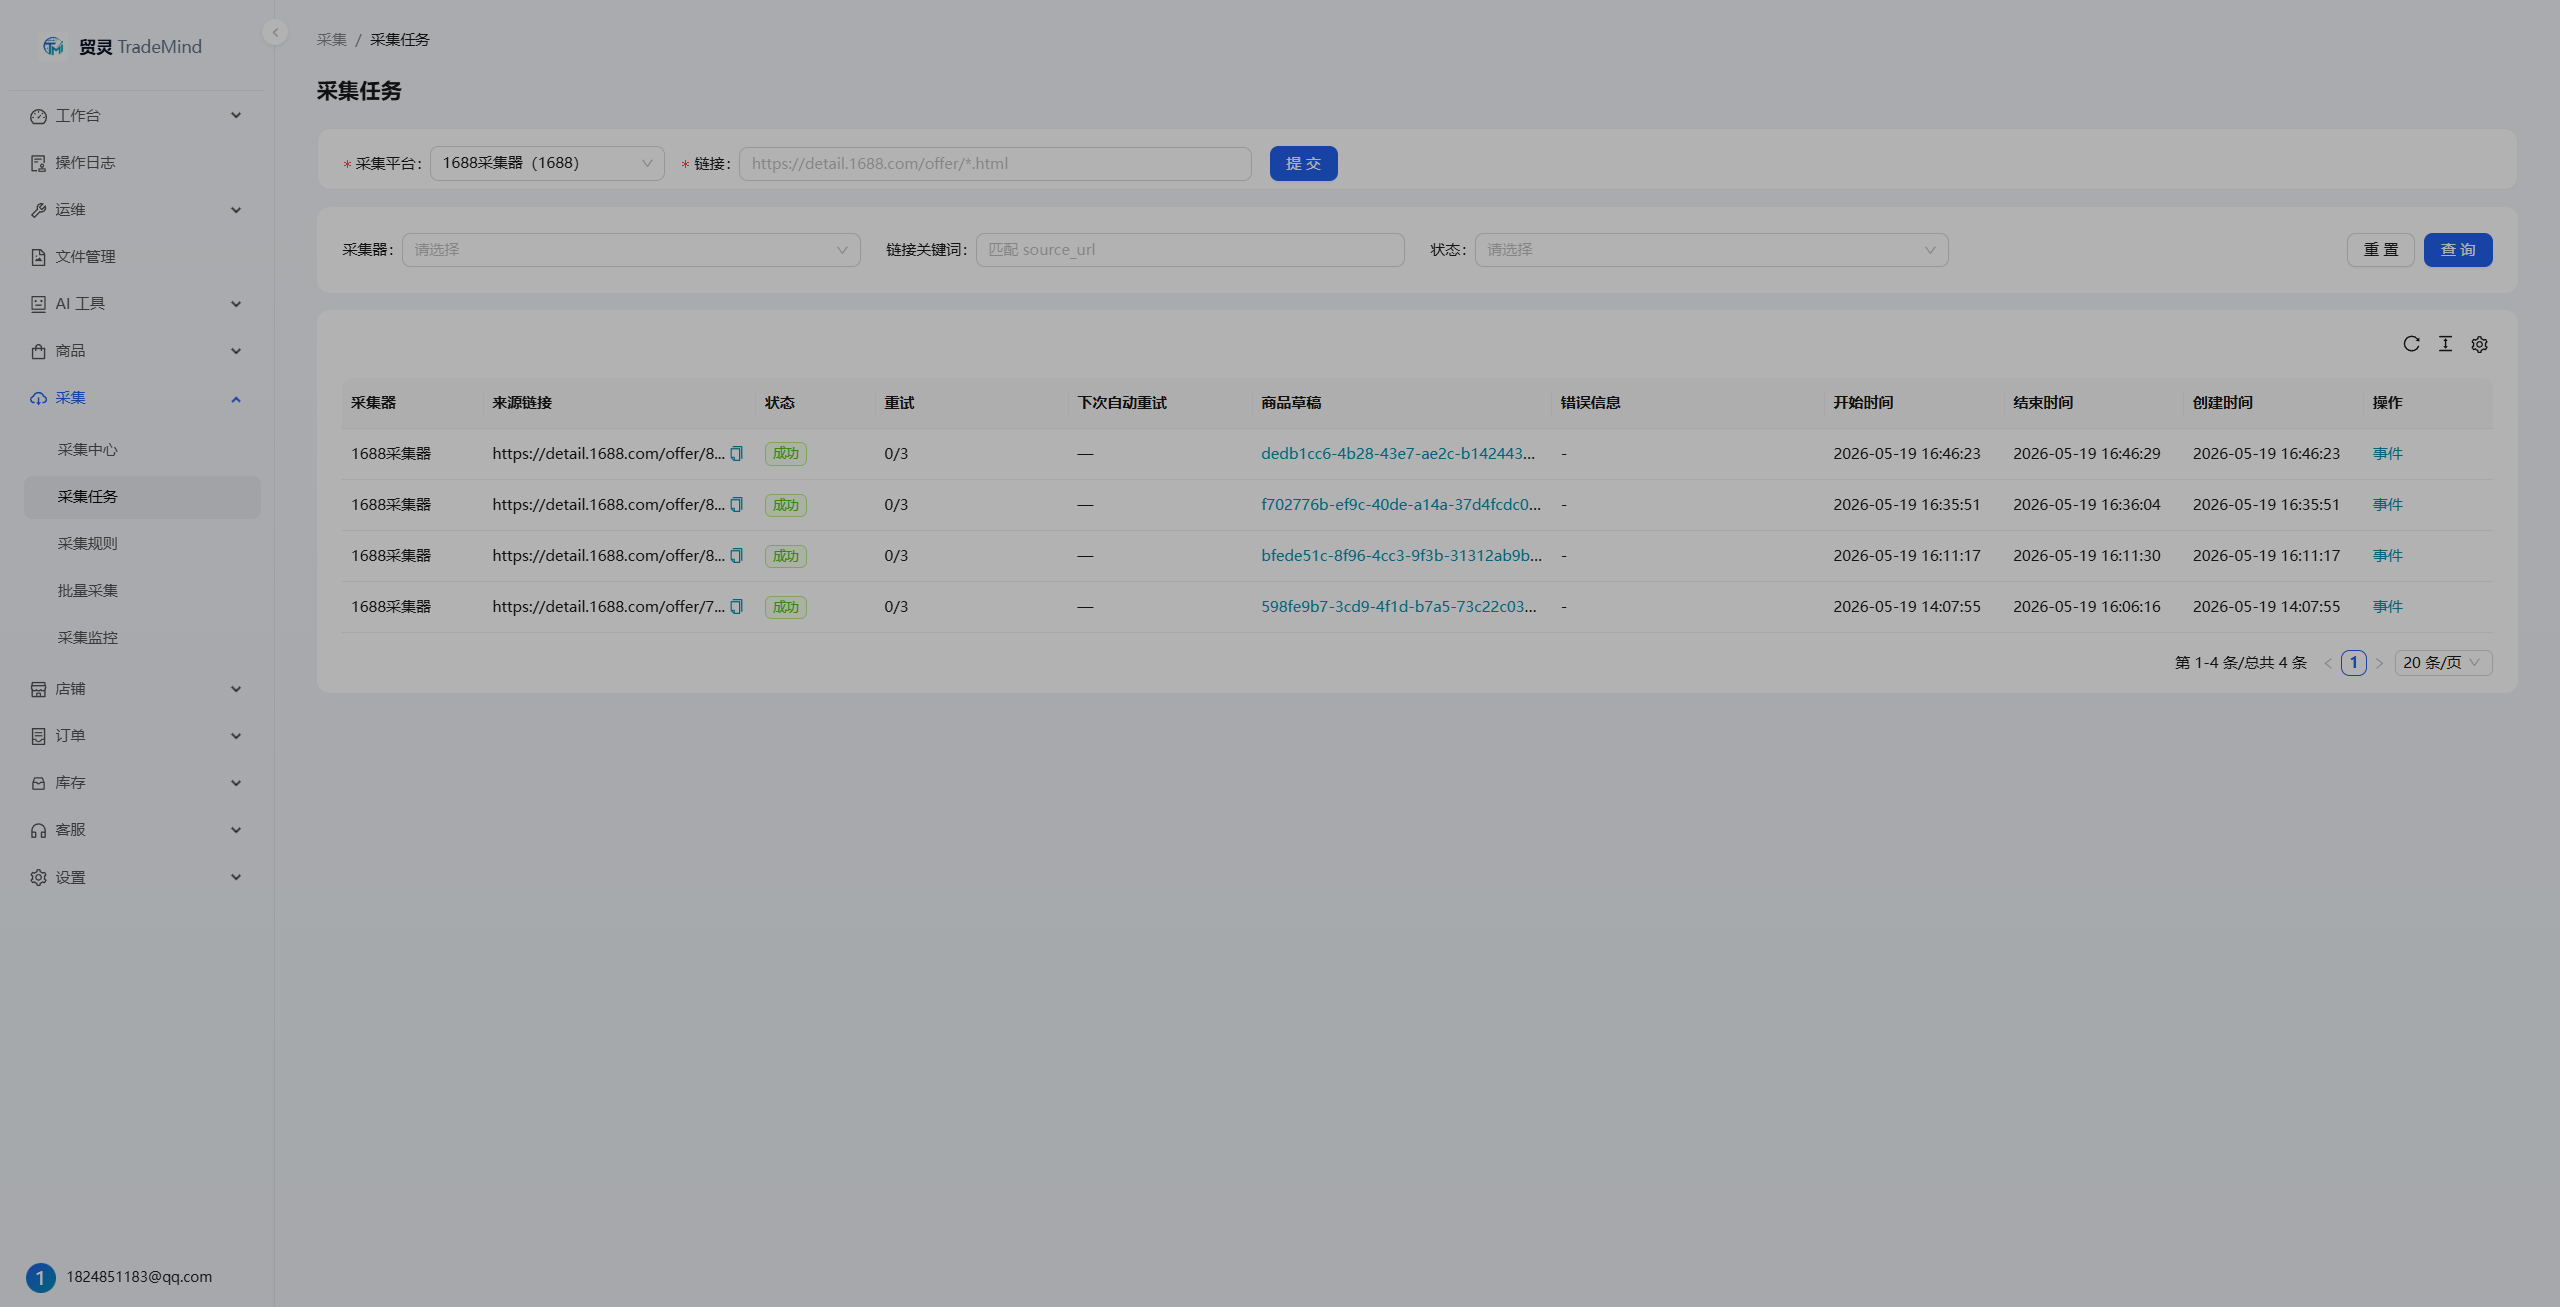Copy source link of the f702776b row
The height and width of the screenshot is (1307, 2560).
tap(737, 504)
